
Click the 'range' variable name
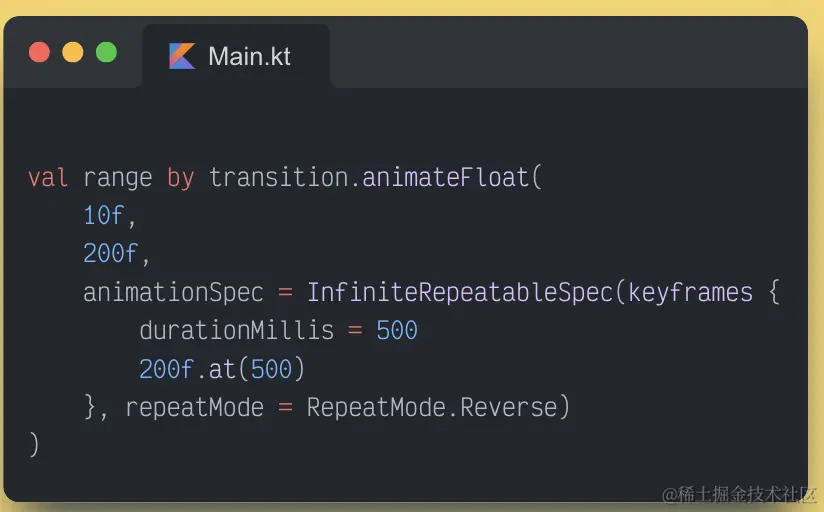117,178
